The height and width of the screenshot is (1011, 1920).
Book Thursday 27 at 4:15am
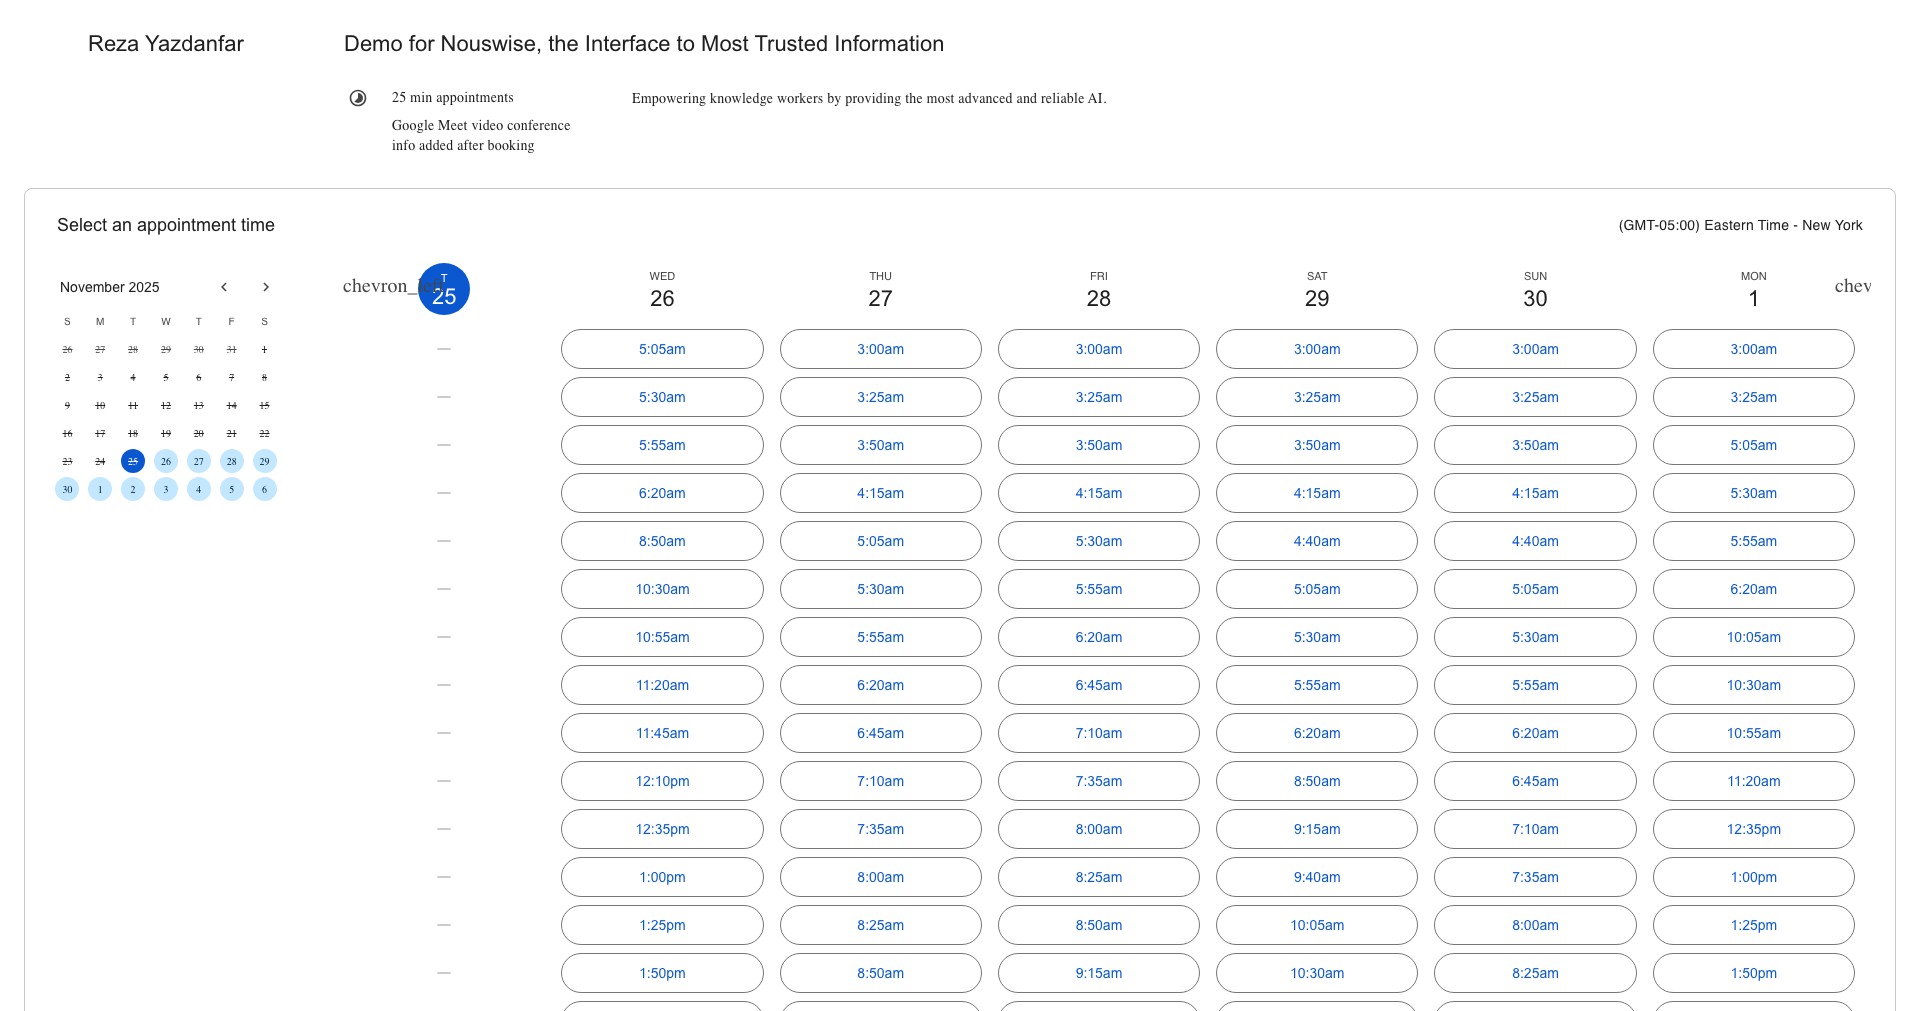[x=880, y=493]
